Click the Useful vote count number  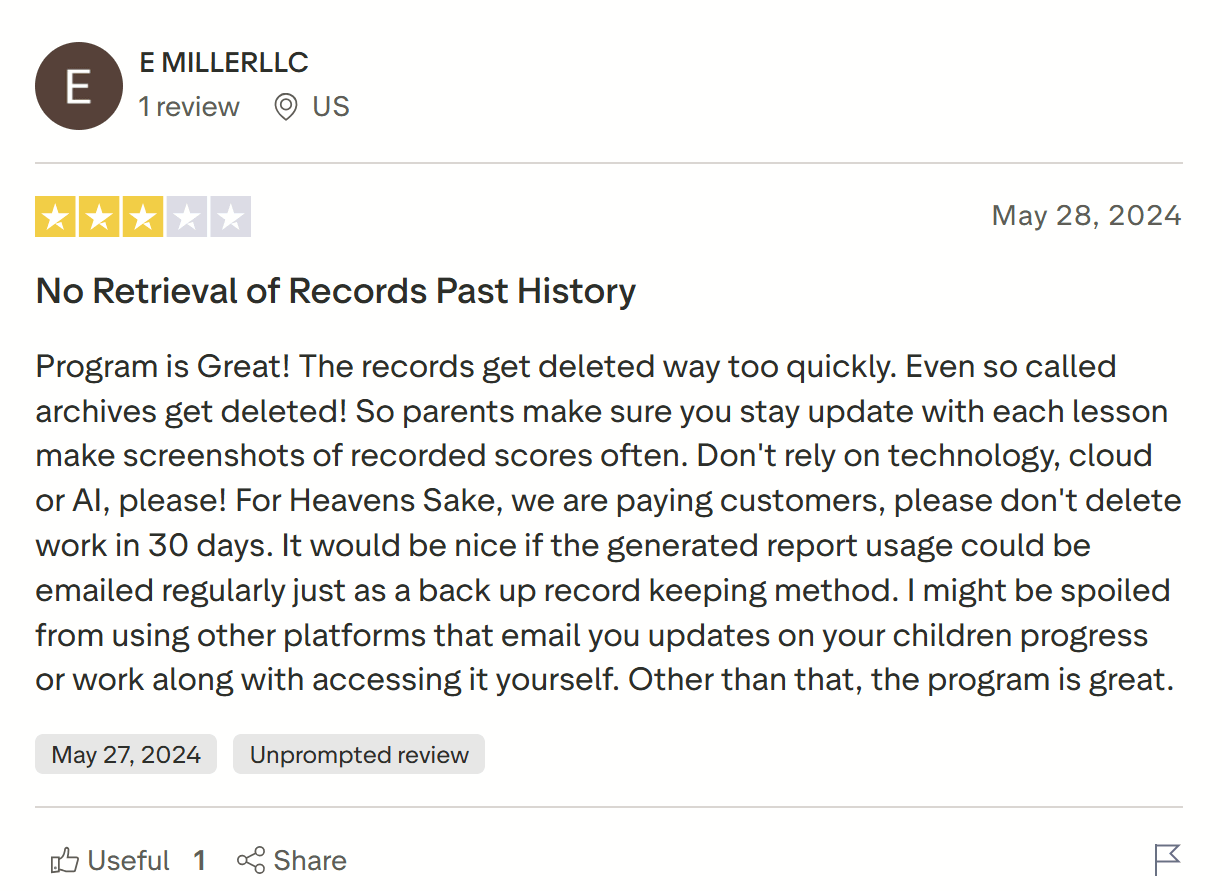coord(200,860)
